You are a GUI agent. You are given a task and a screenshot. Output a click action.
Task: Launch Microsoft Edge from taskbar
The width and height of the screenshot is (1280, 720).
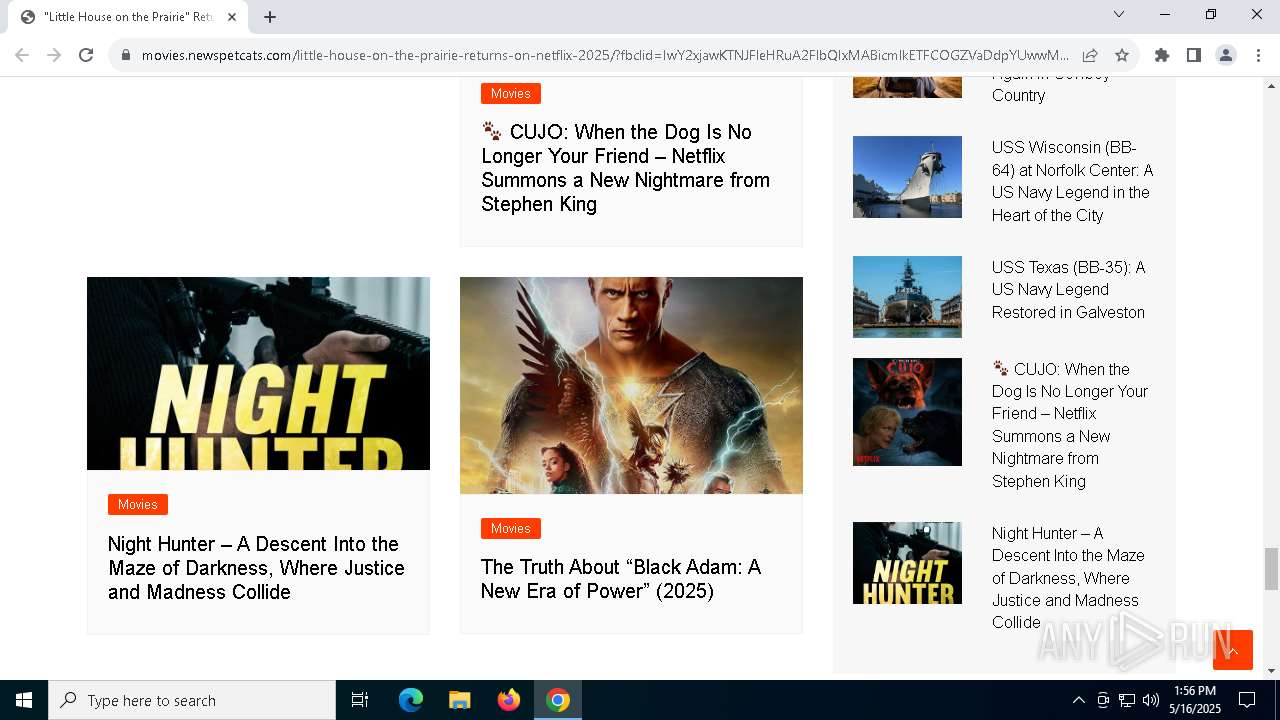coord(411,700)
